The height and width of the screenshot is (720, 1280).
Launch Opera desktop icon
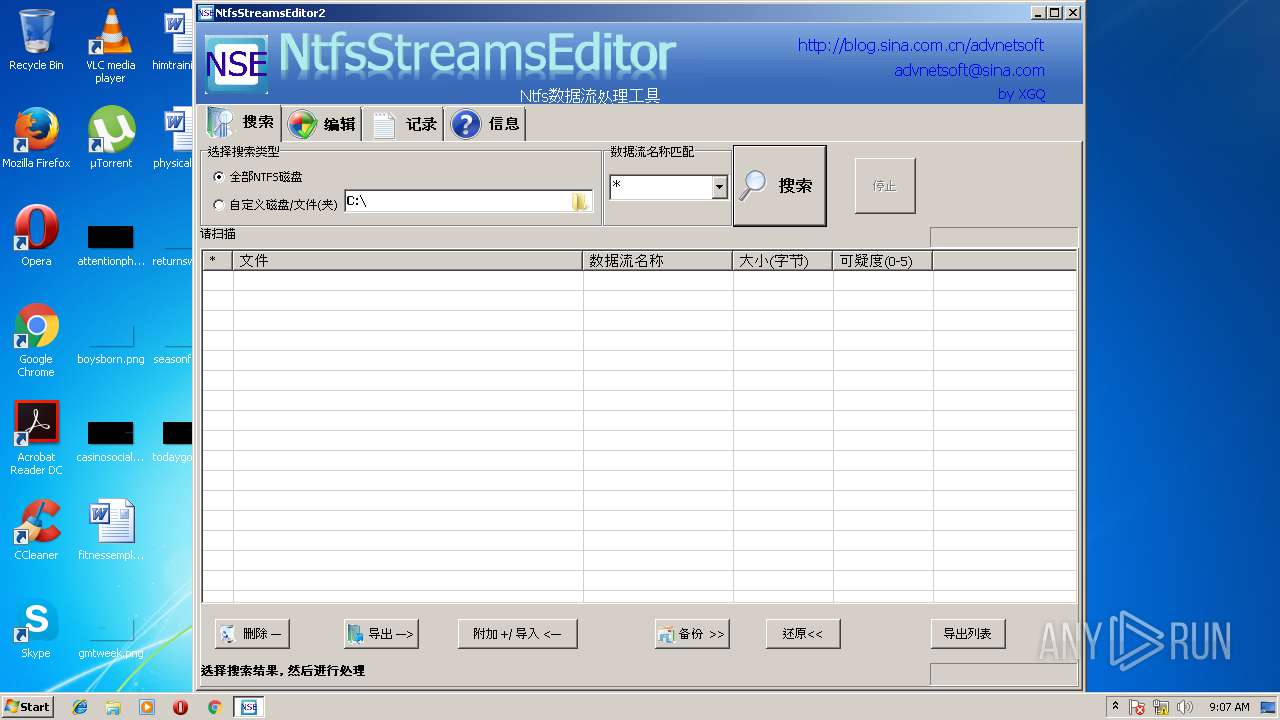[36, 235]
